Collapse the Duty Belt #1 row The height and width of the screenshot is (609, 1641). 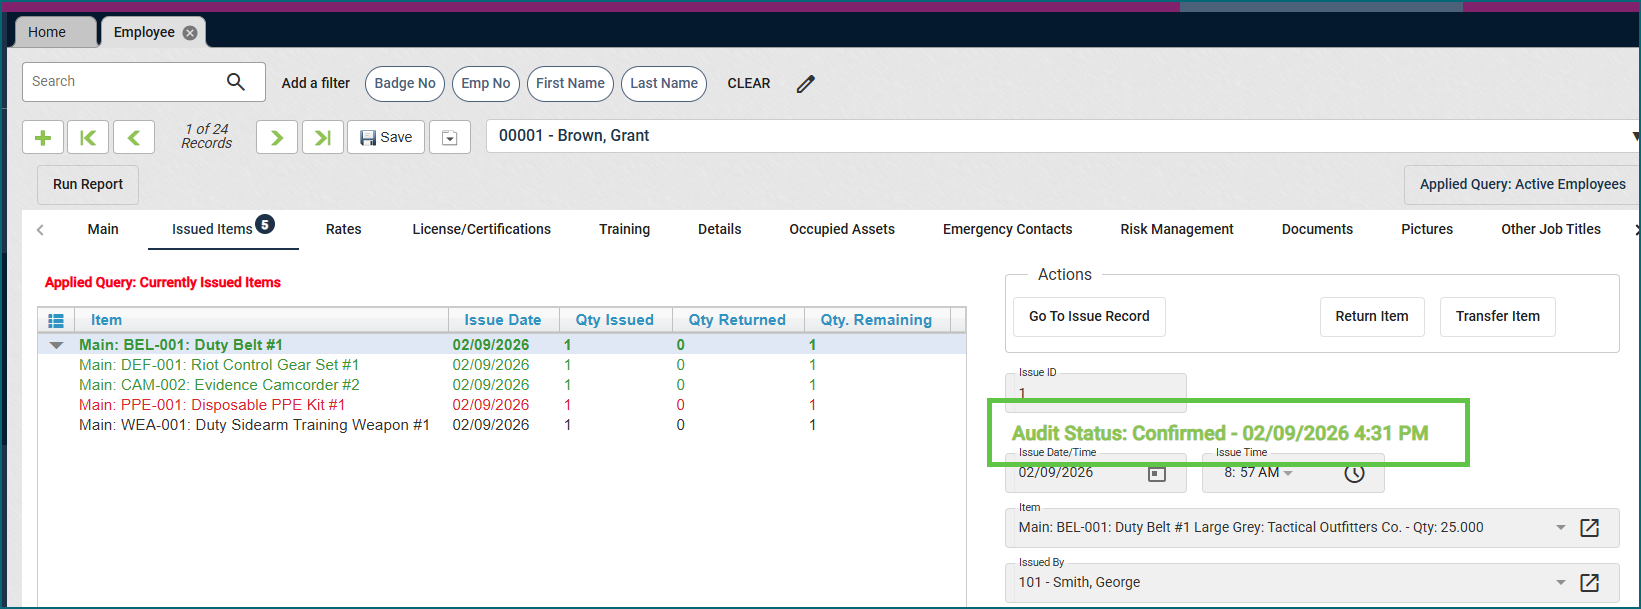pos(57,345)
